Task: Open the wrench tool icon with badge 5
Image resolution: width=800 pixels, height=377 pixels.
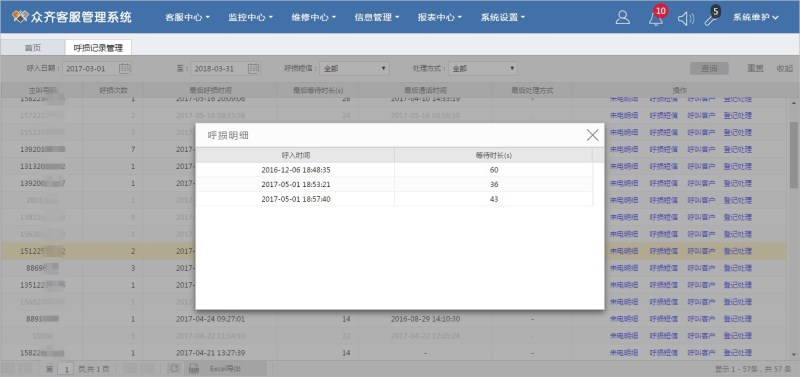Action: point(711,17)
